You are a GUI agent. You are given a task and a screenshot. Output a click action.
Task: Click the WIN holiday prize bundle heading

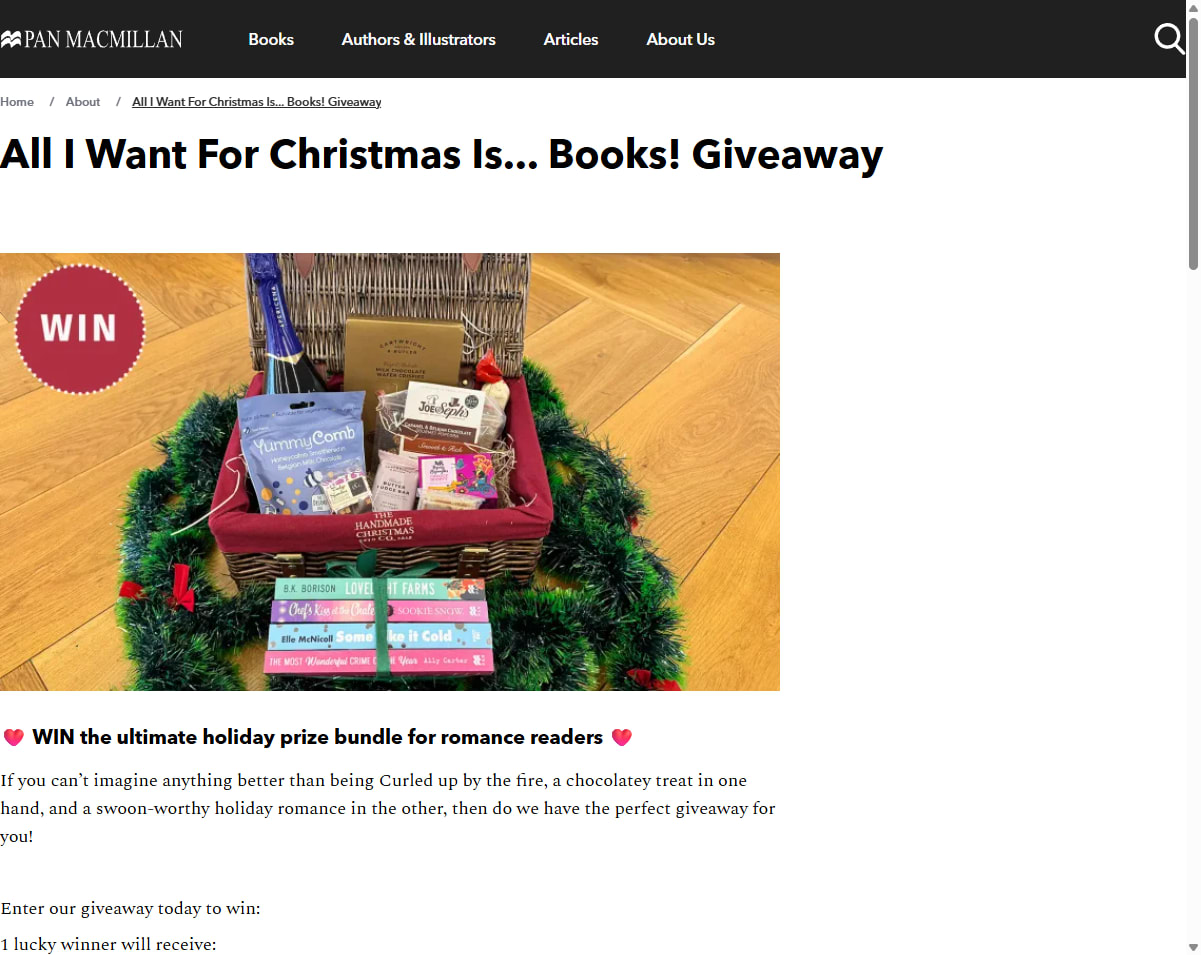[x=317, y=738]
